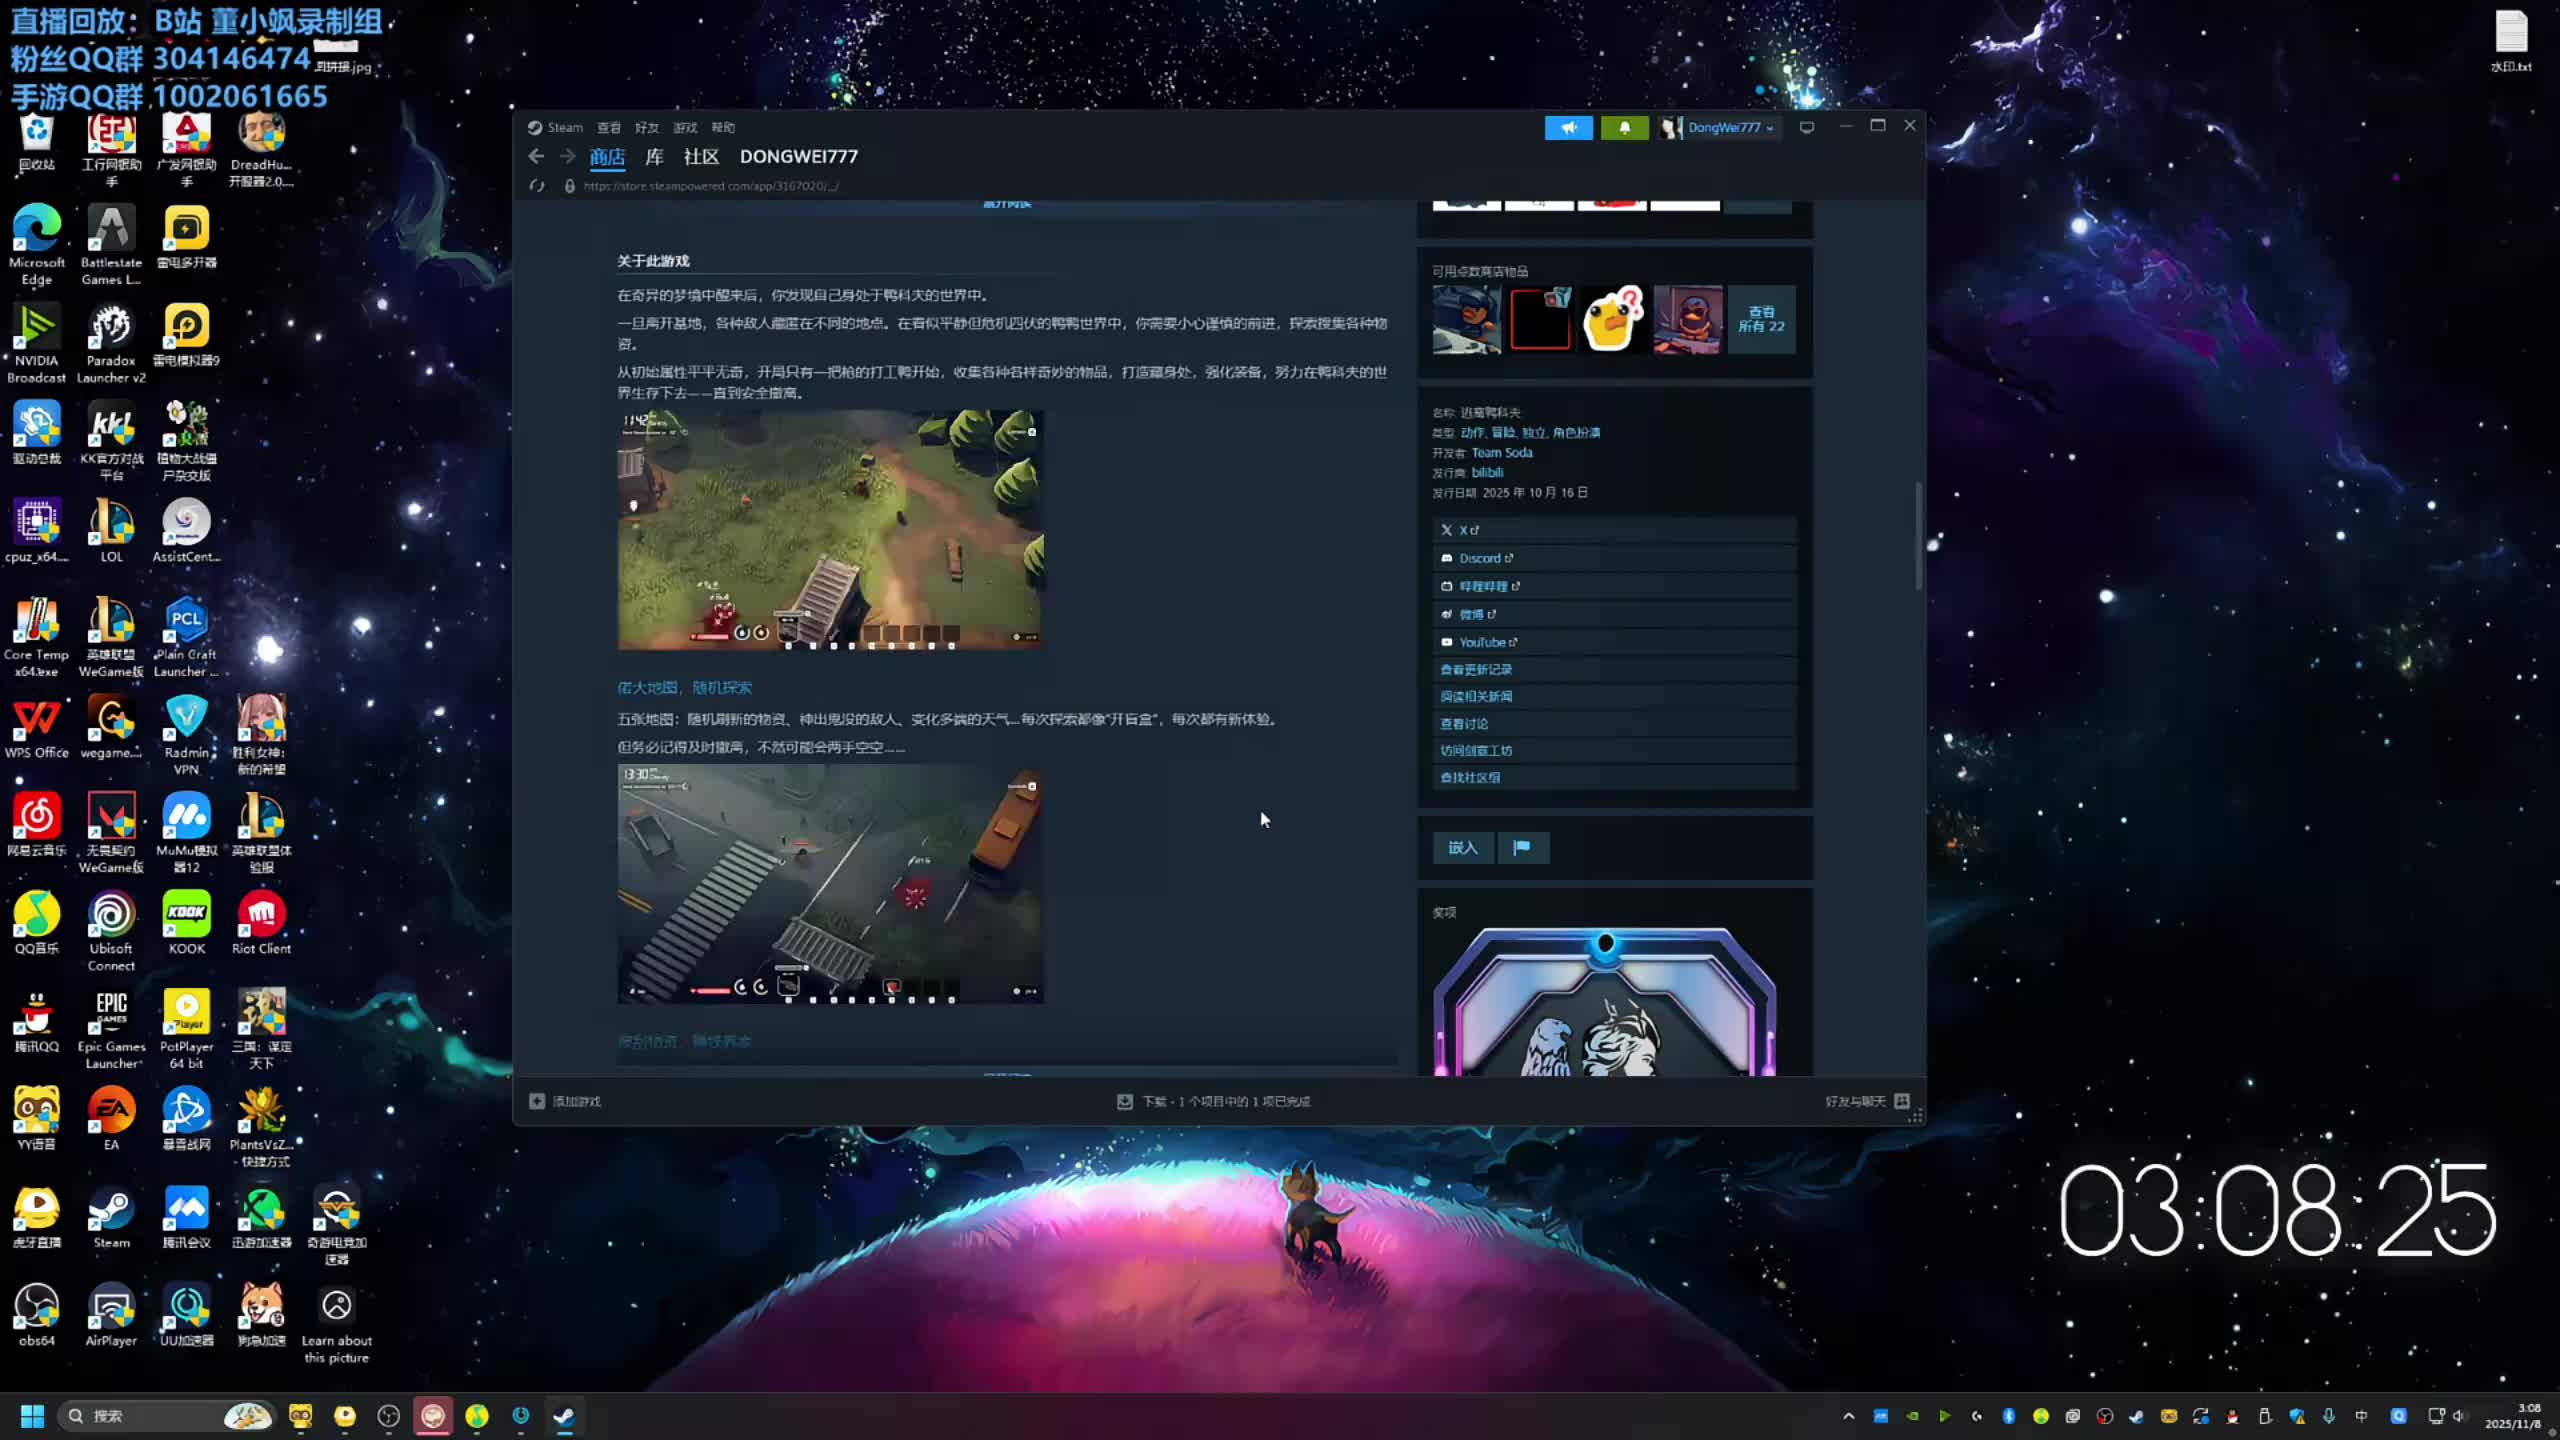Open the 好友 (Friends) menu
Viewport: 2560px width, 1440px height.
pos(646,127)
